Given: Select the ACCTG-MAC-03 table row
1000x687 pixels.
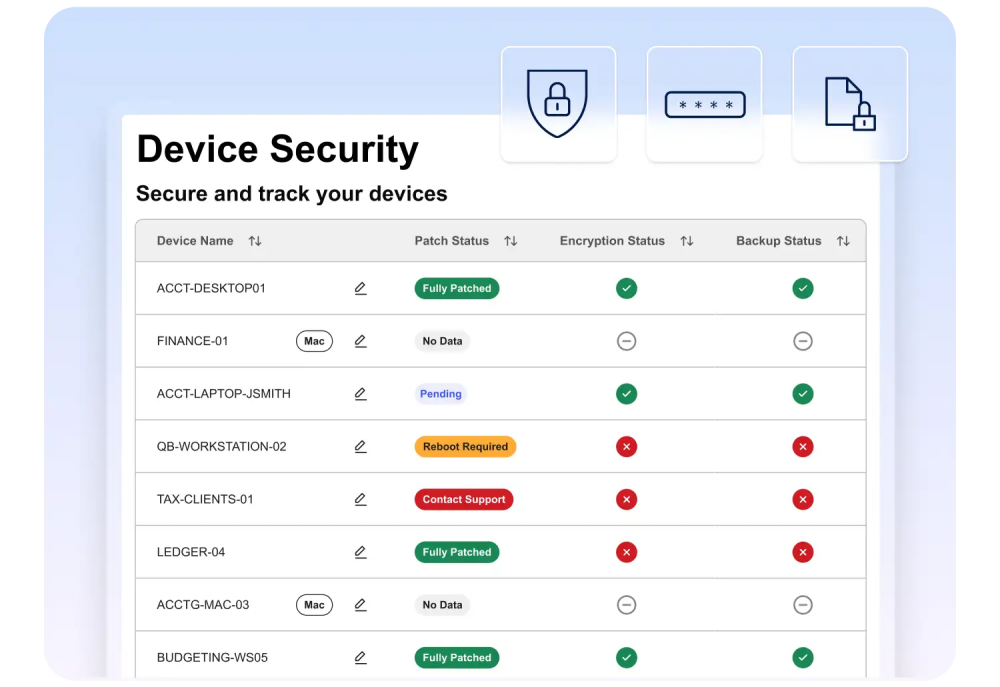Looking at the screenshot, I should click(x=500, y=605).
